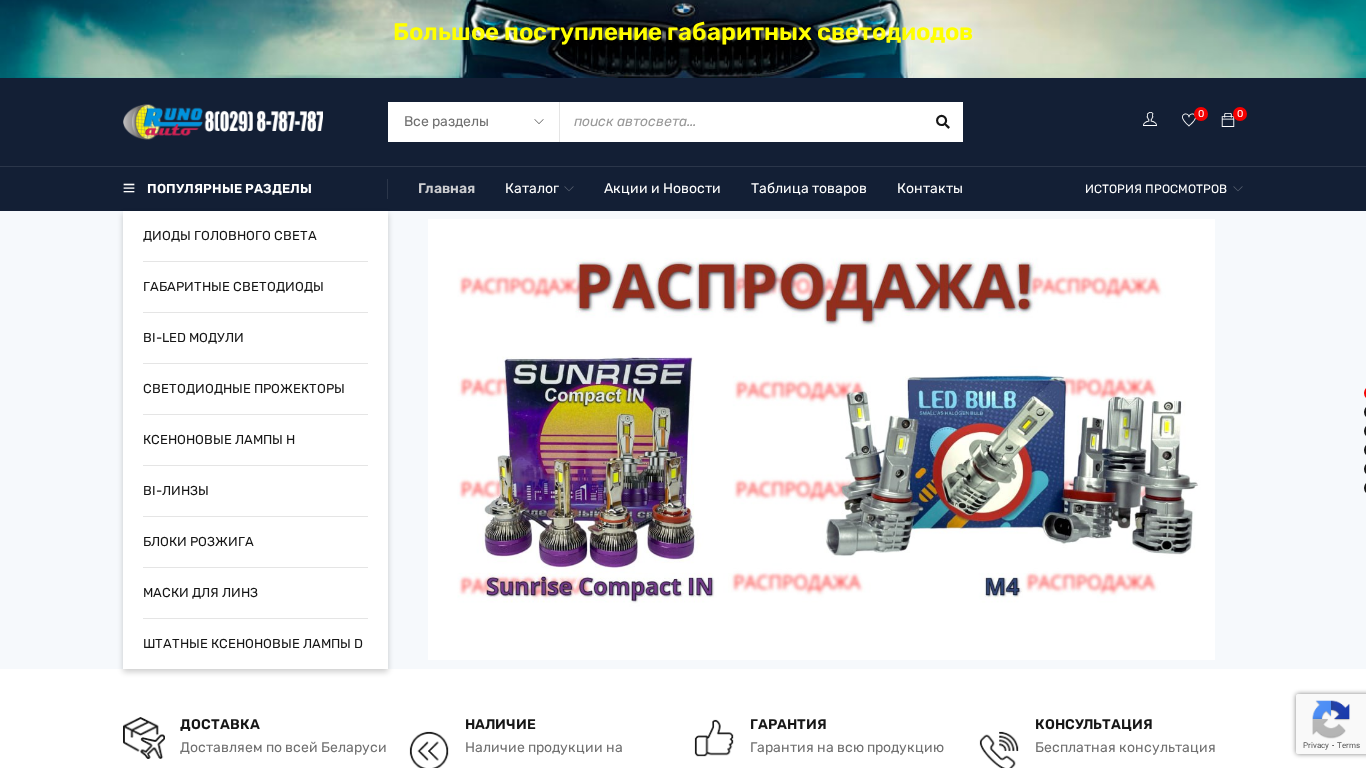Expand the Каталог menu chevron

click(x=569, y=189)
